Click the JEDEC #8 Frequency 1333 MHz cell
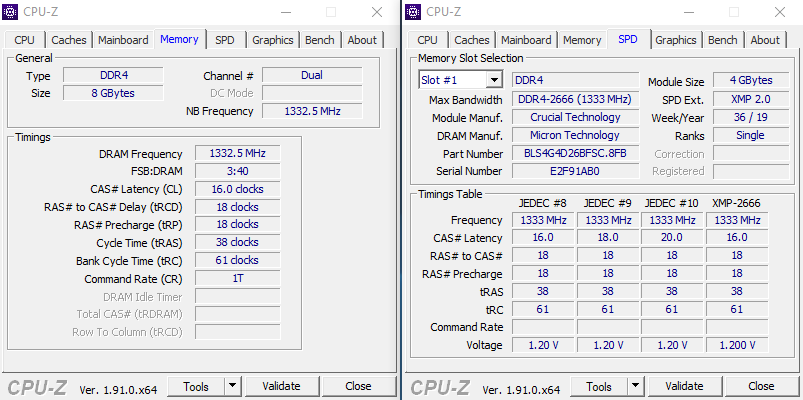 (543, 220)
